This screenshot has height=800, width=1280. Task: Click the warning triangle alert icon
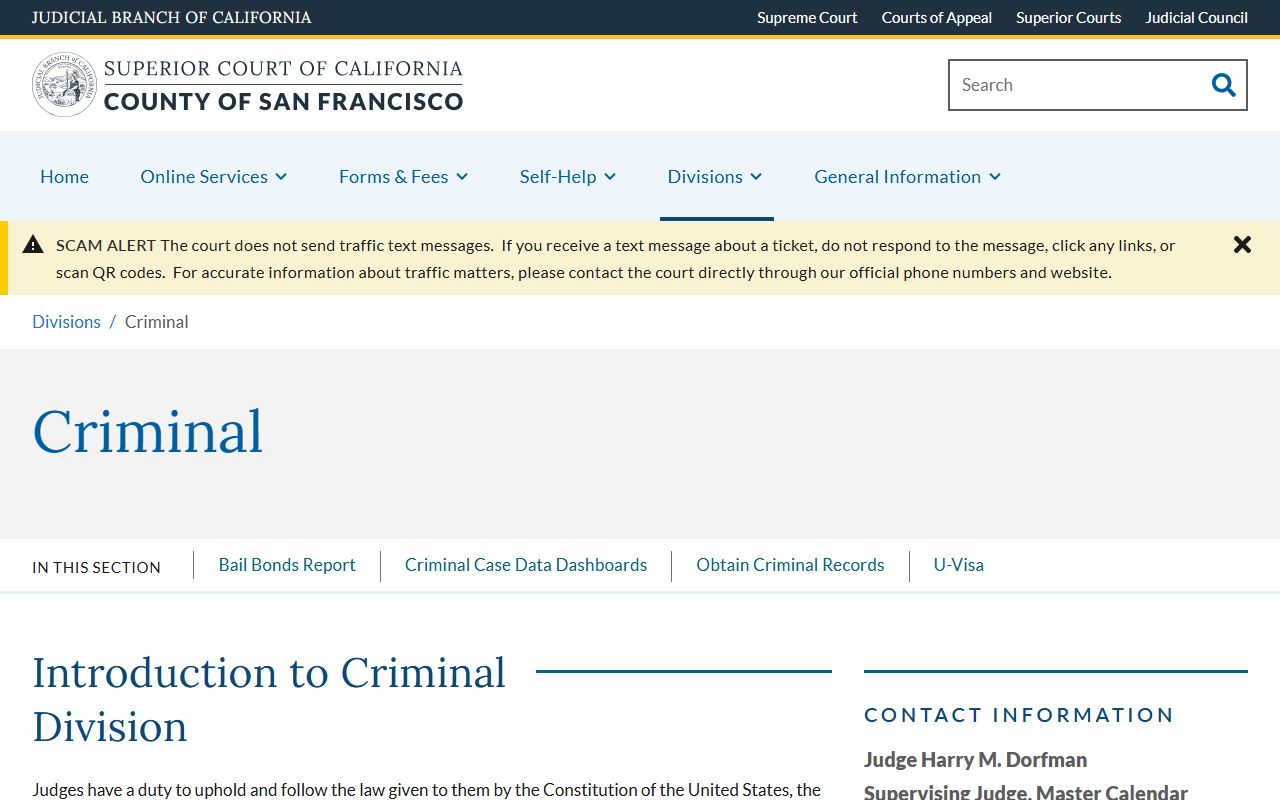(x=33, y=244)
